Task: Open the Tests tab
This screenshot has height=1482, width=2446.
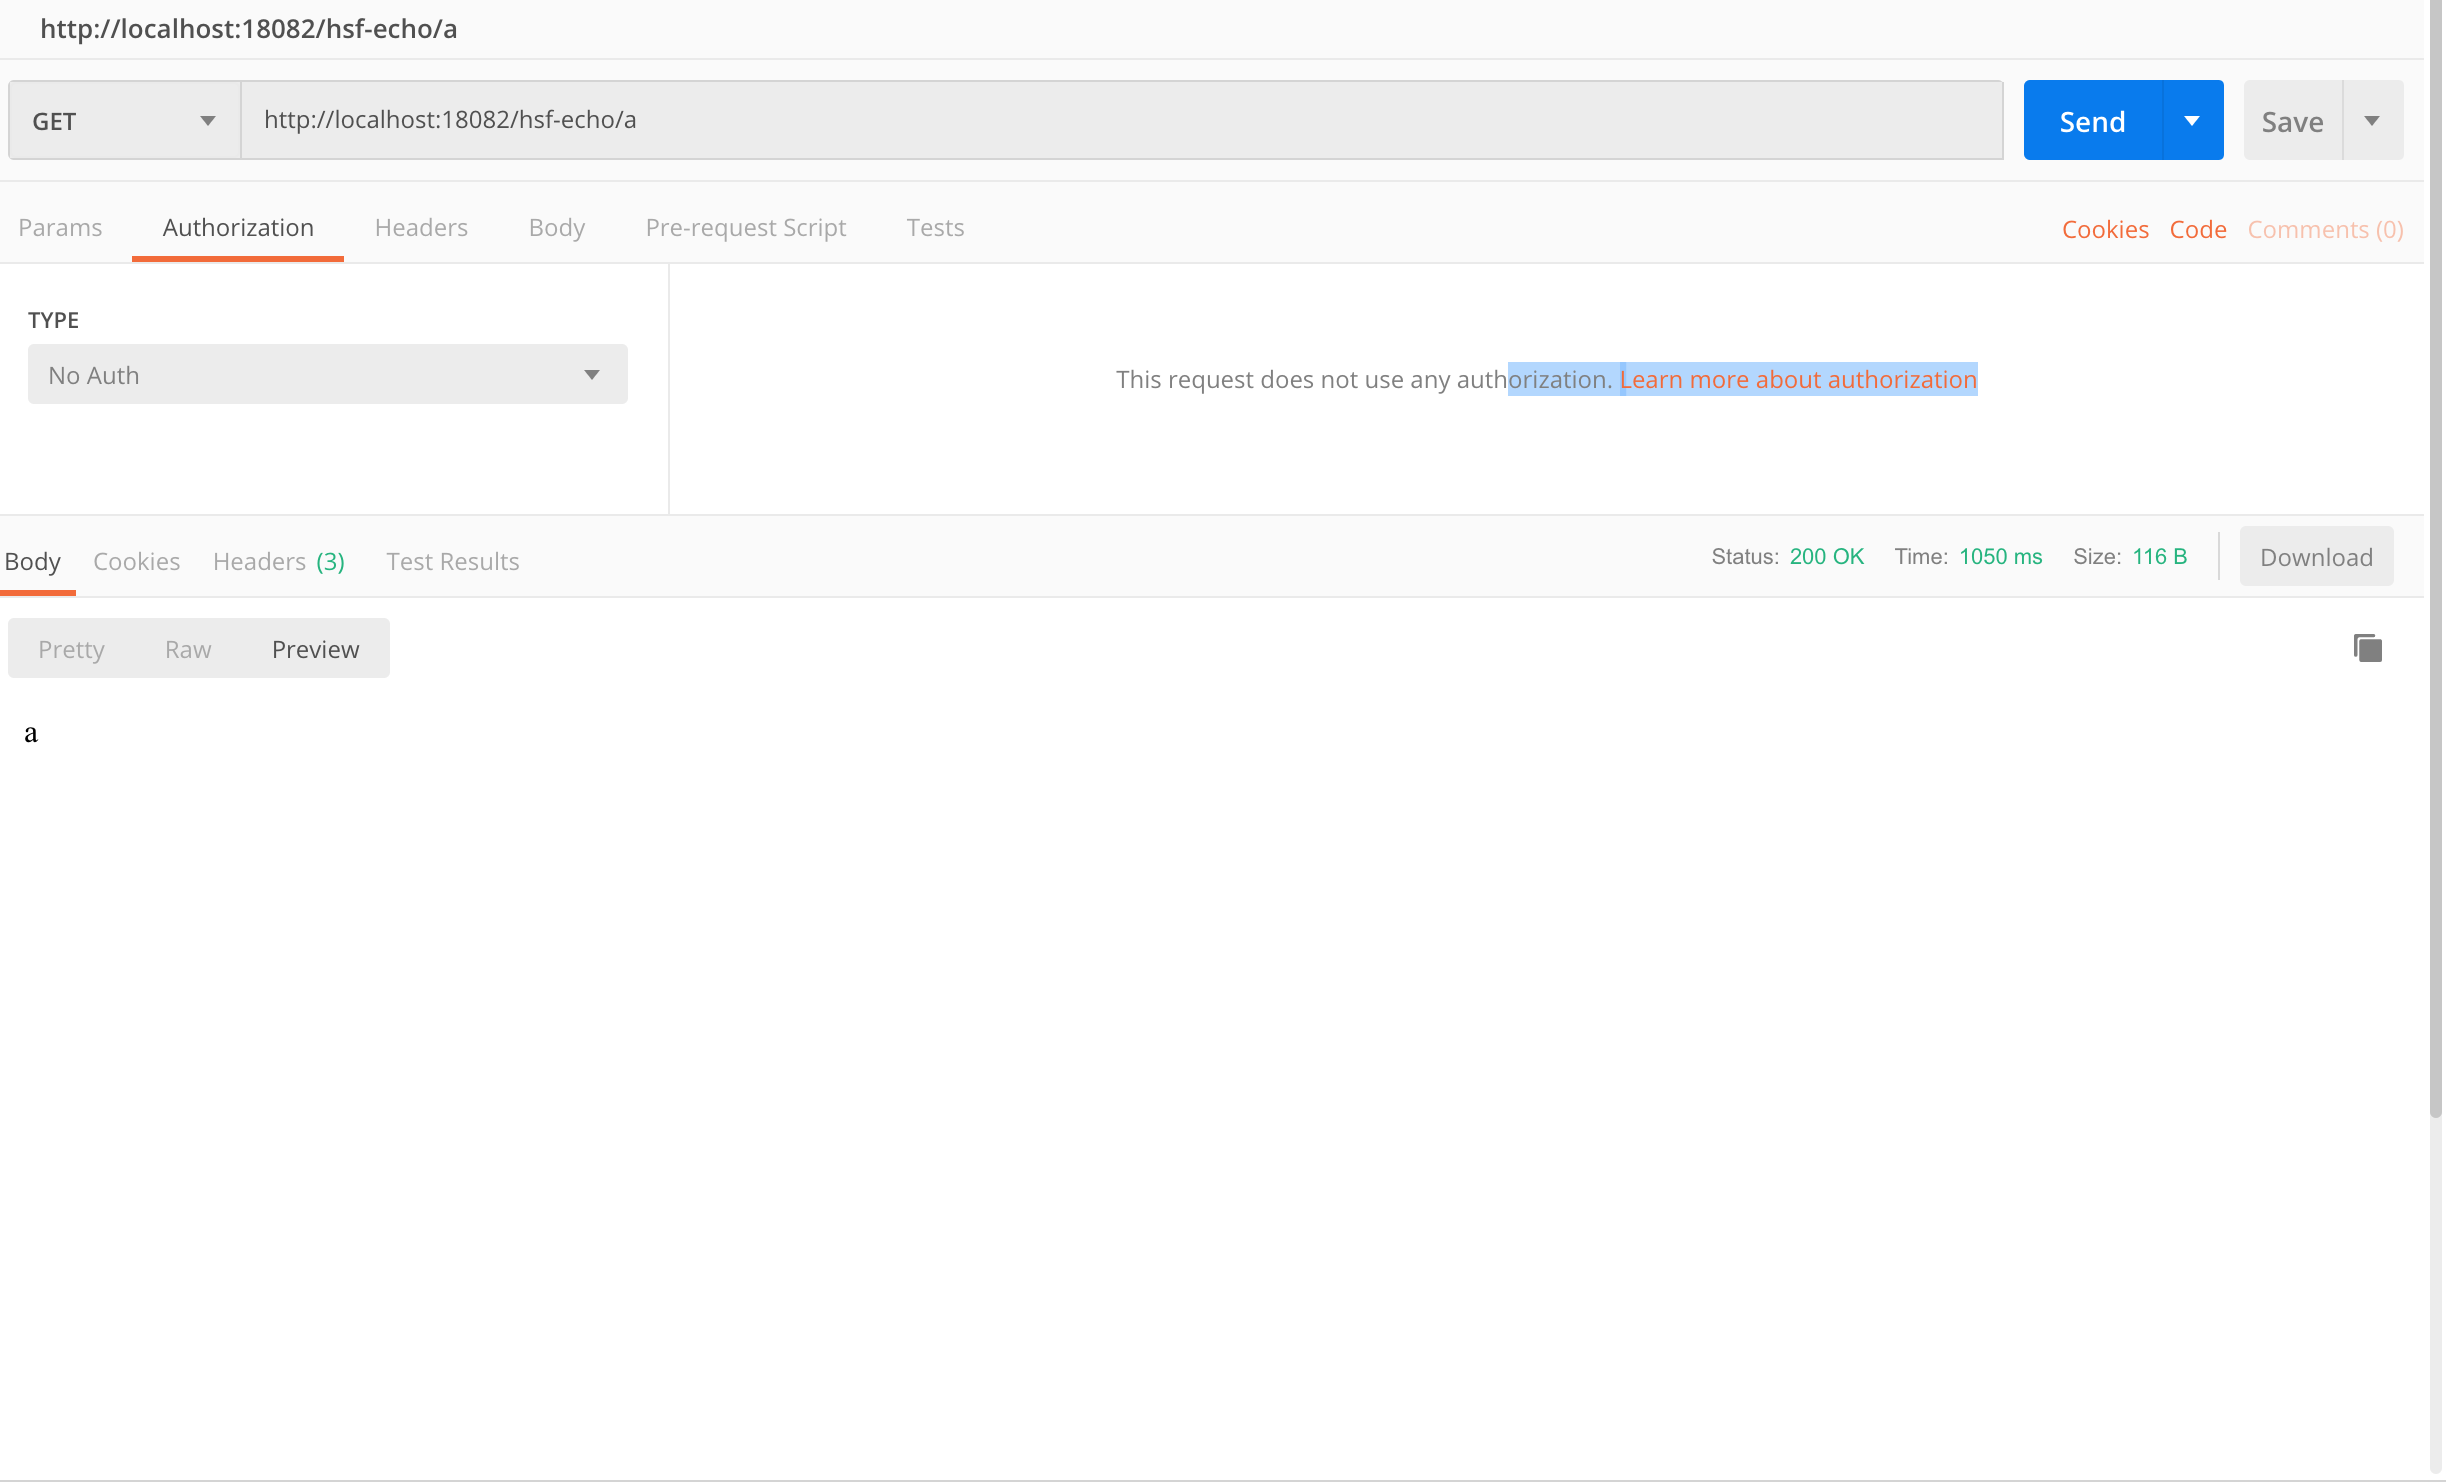Action: pos(935,228)
